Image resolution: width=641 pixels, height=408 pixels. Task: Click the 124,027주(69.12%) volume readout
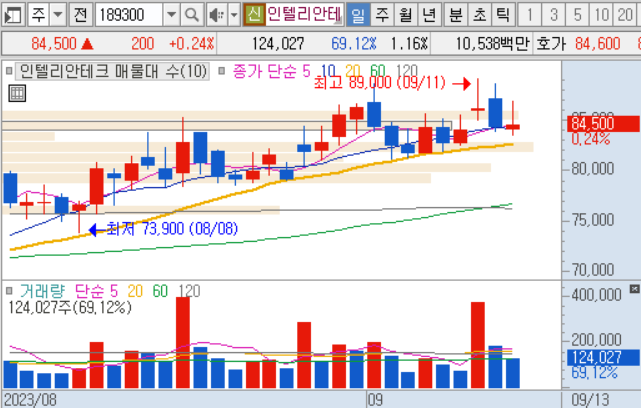coord(70,307)
